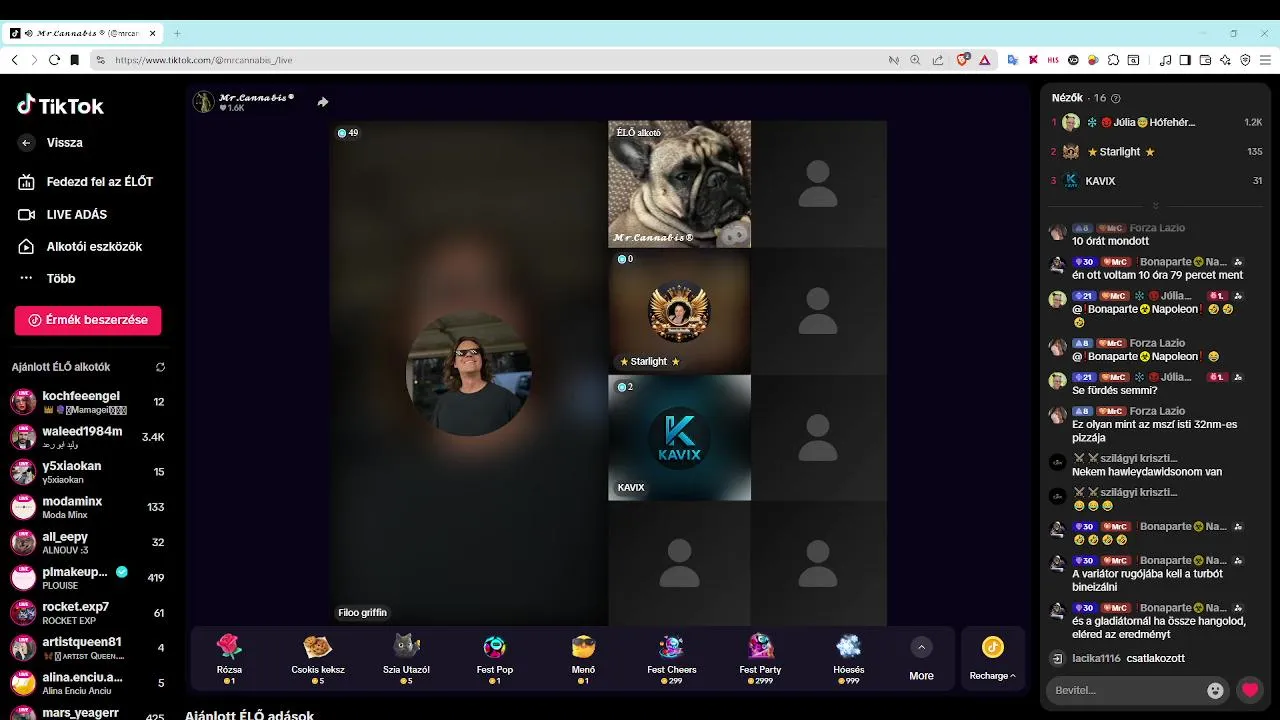Select third-ranked viewer KAVIX
The image size is (1280, 720).
click(1156, 181)
